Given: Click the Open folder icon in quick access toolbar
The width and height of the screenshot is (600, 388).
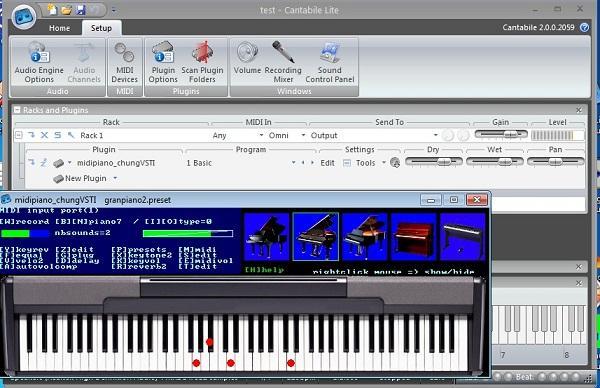Looking at the screenshot, I should point(66,10).
